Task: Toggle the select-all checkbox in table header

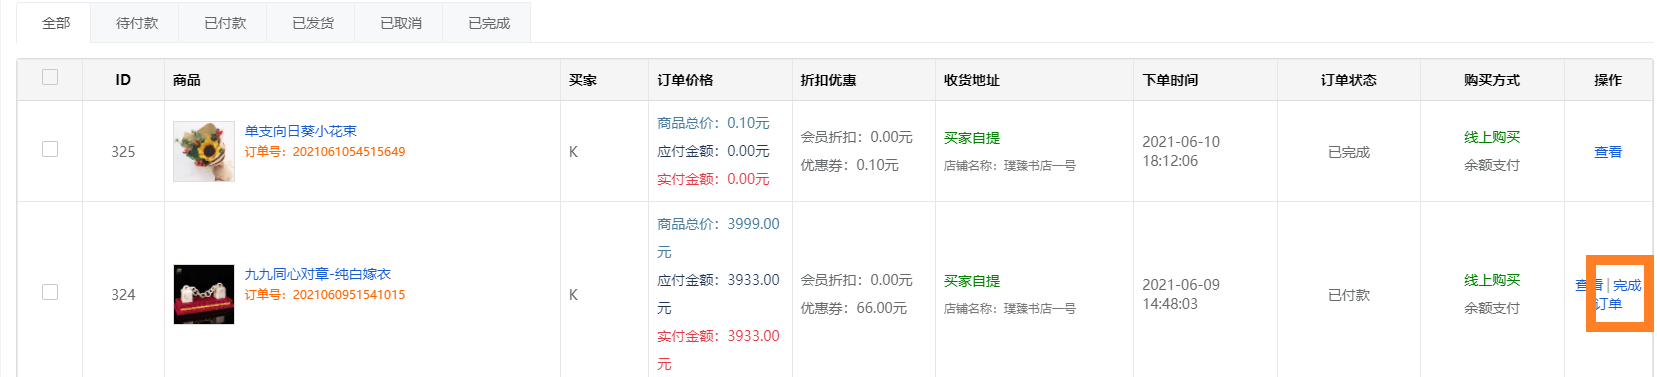Action: coord(50,77)
